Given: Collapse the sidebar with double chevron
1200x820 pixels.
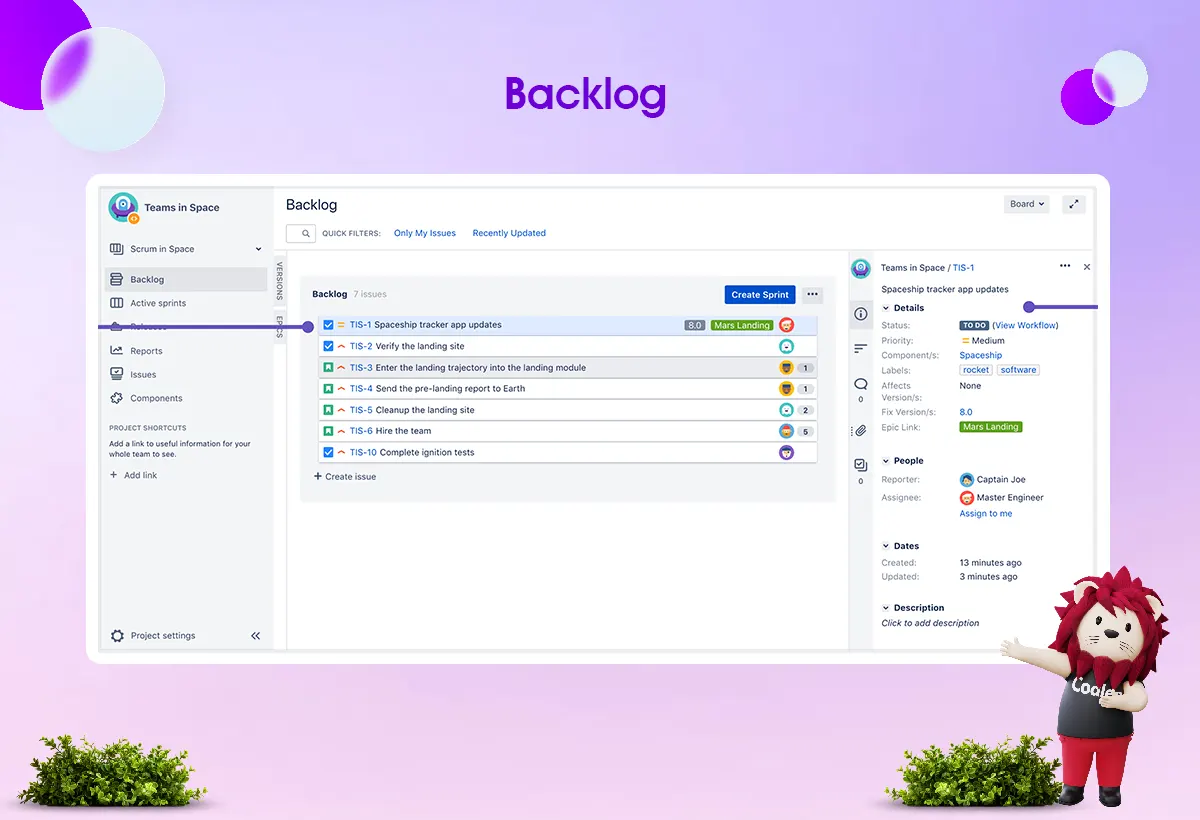Looking at the screenshot, I should coord(255,636).
